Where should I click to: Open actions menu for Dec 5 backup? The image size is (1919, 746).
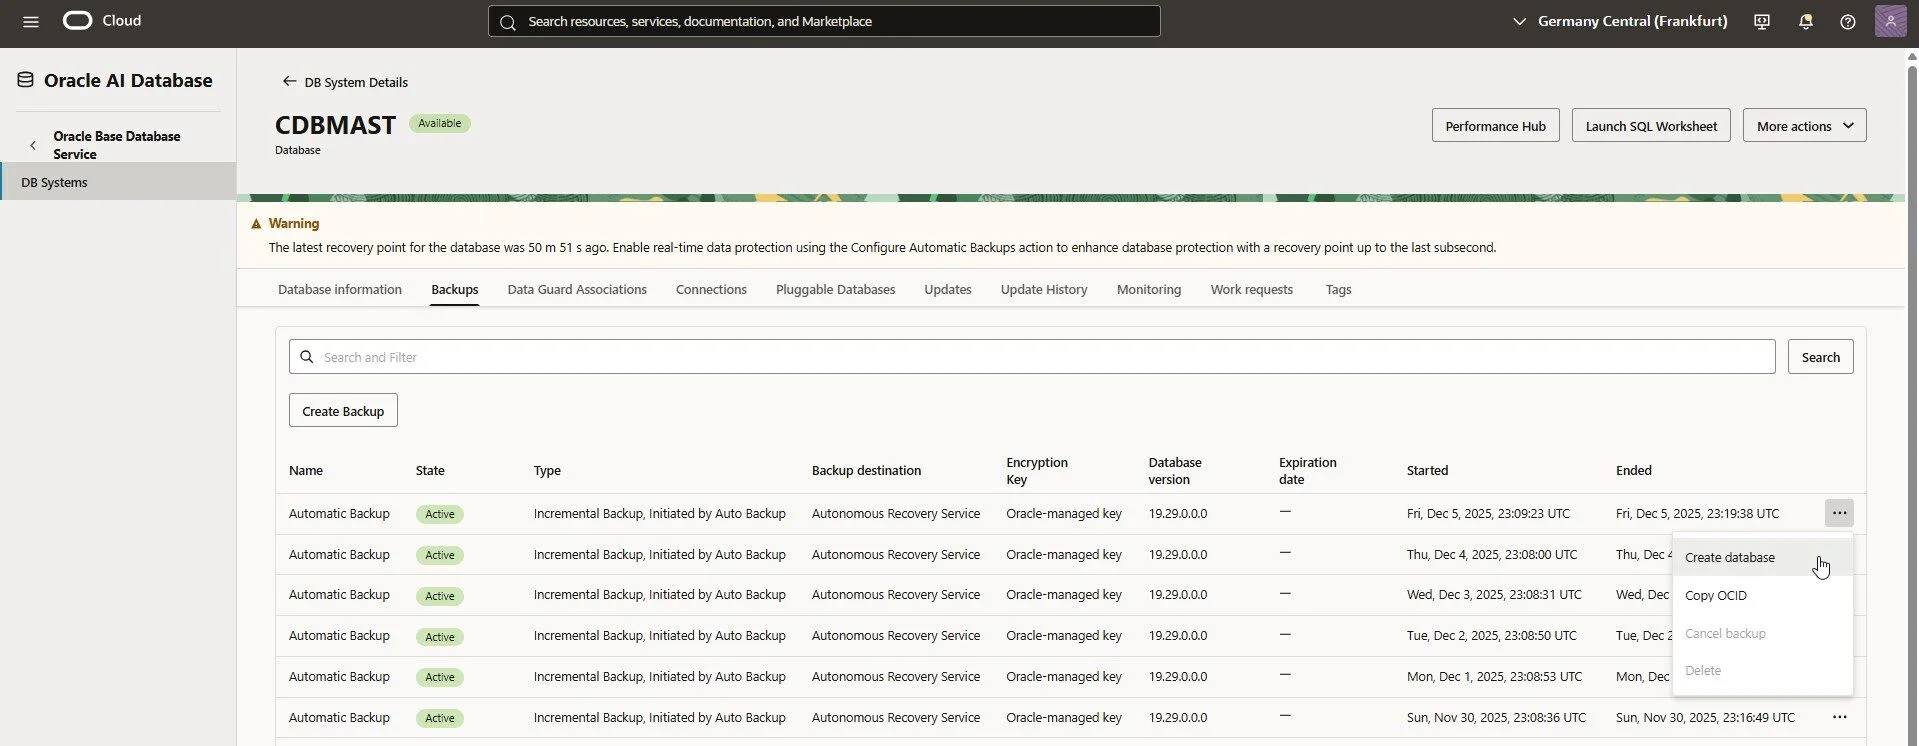click(1839, 513)
